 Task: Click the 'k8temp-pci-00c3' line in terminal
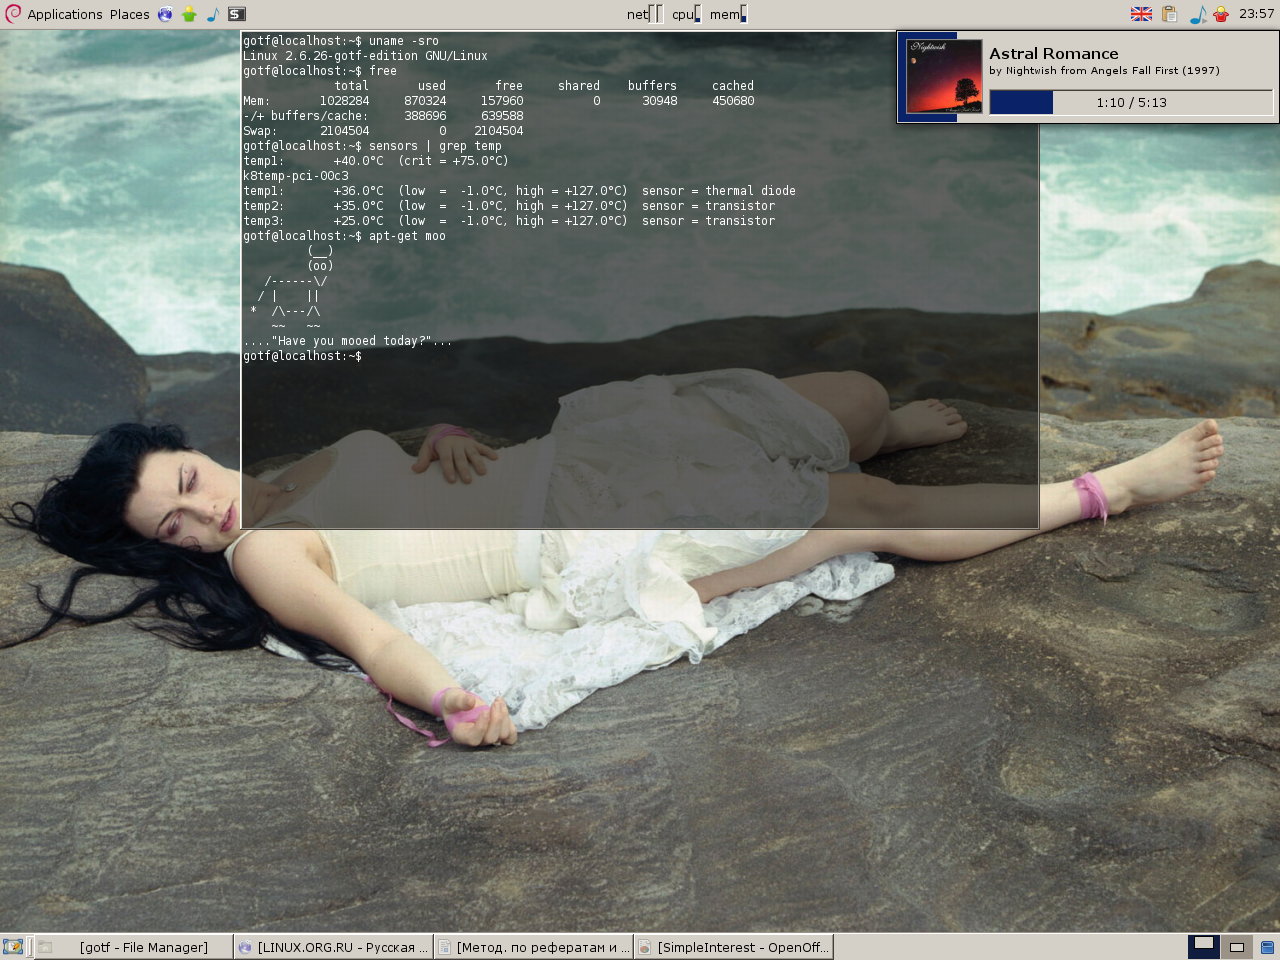(x=296, y=176)
